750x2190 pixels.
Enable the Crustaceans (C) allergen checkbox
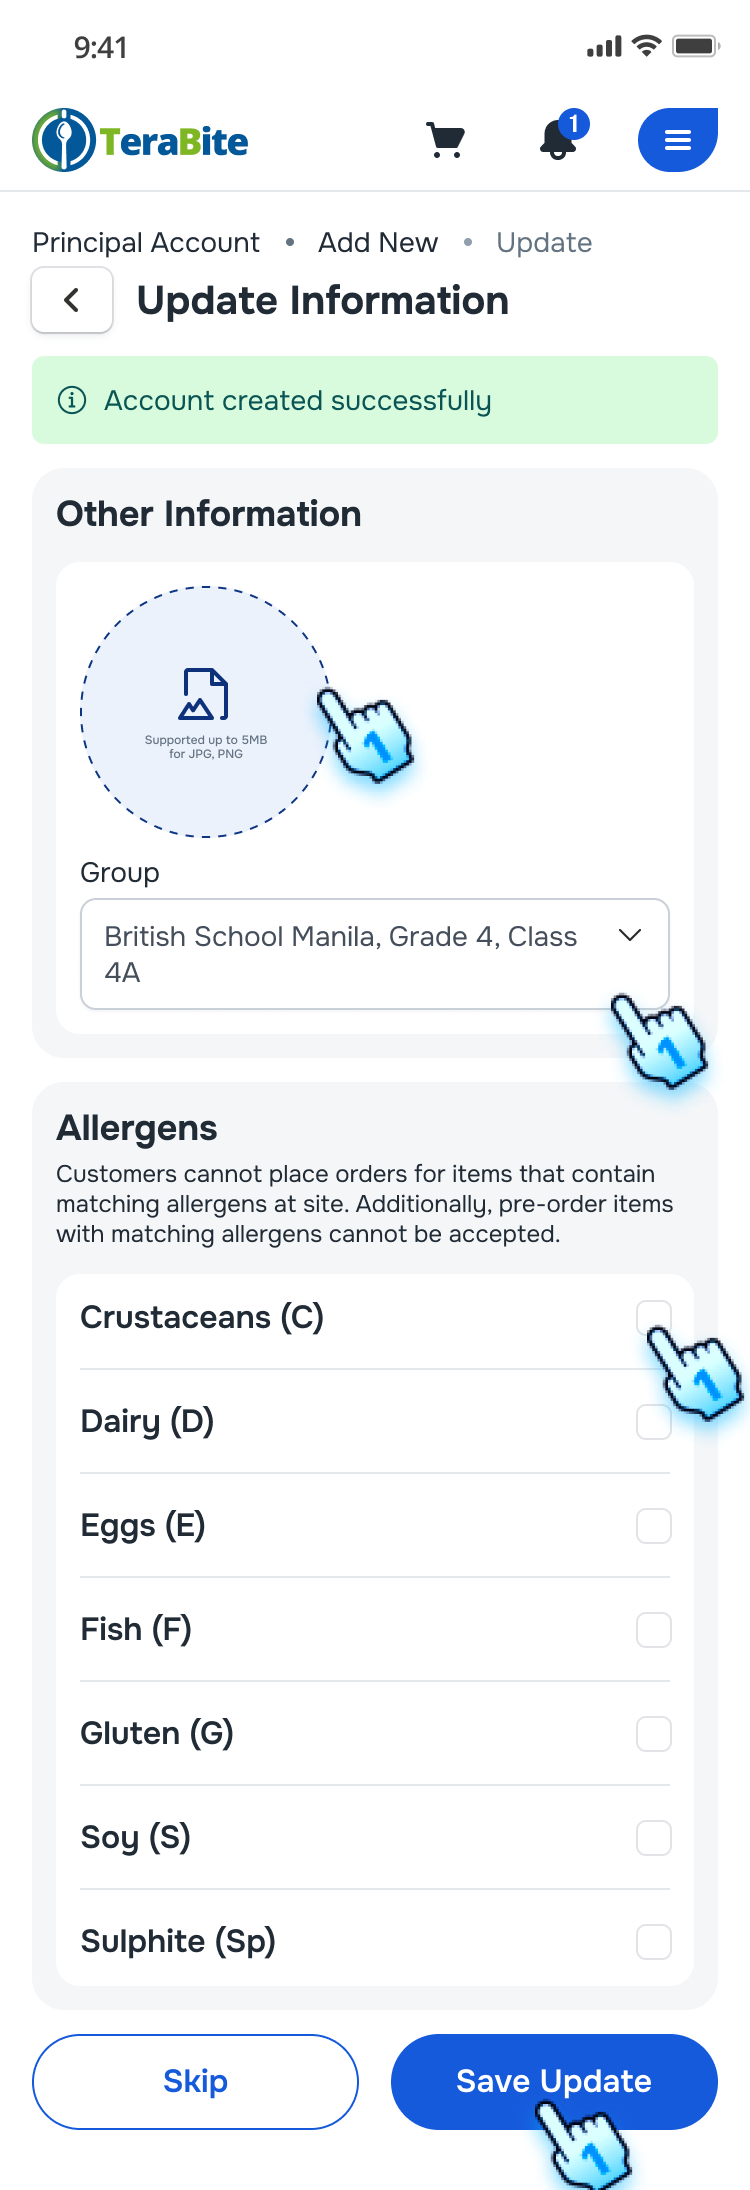[x=653, y=1316]
